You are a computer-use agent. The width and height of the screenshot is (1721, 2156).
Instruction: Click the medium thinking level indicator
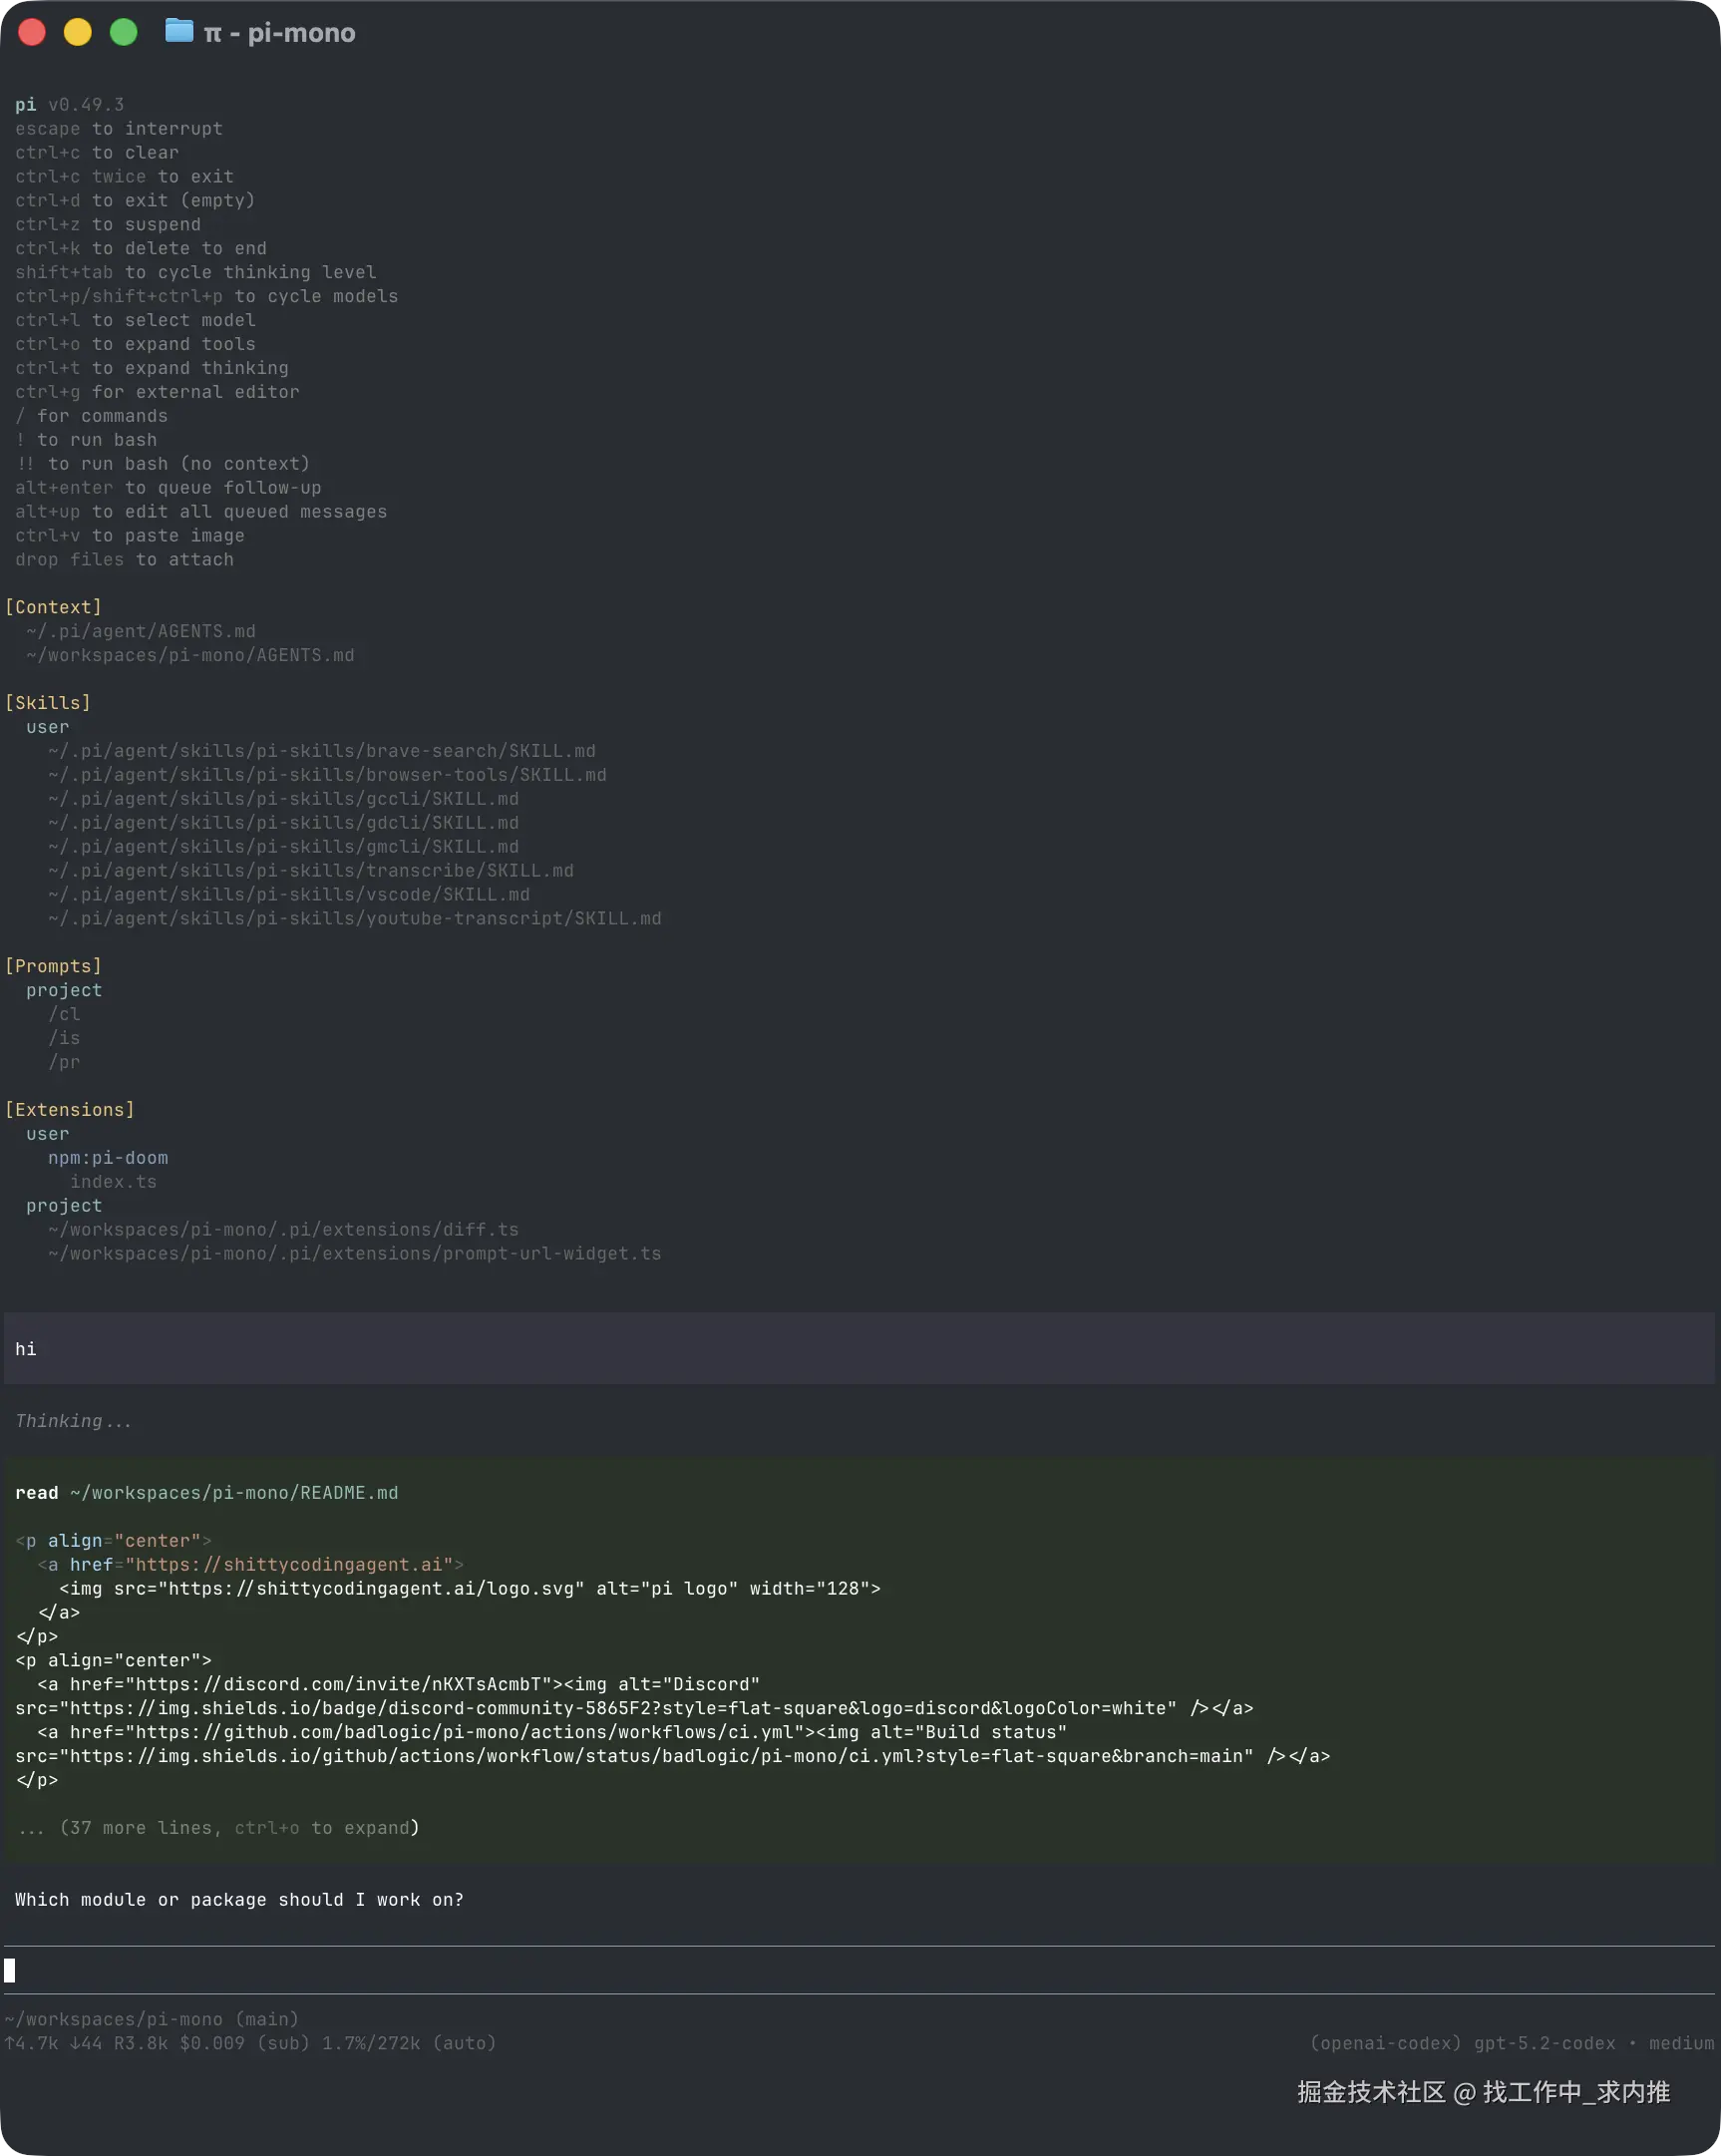1681,2043
